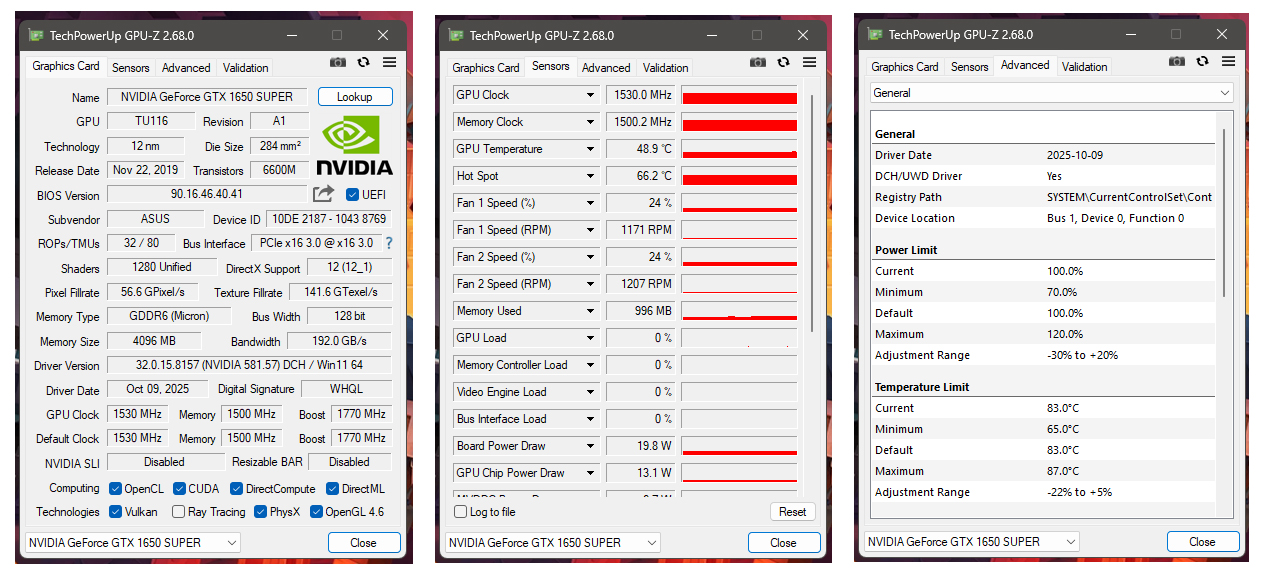
Task: Click screenshot camera icon in Sensors window
Action: [x=758, y=62]
